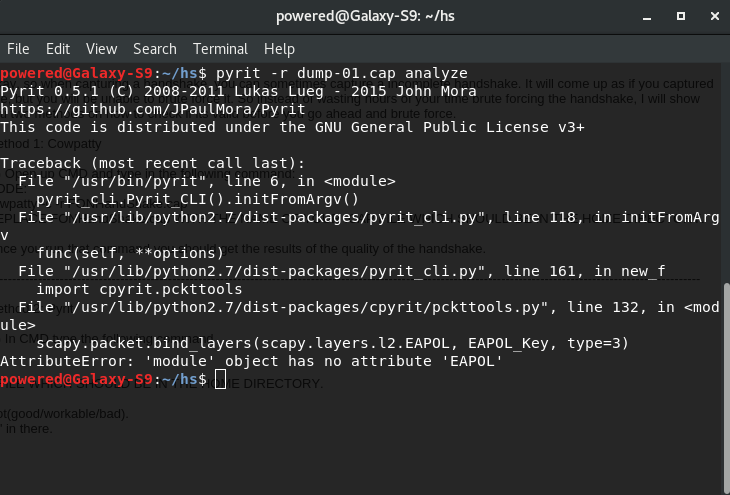Screen dimensions: 730x495
Task: Maximize the terminal window
Action: (681, 16)
